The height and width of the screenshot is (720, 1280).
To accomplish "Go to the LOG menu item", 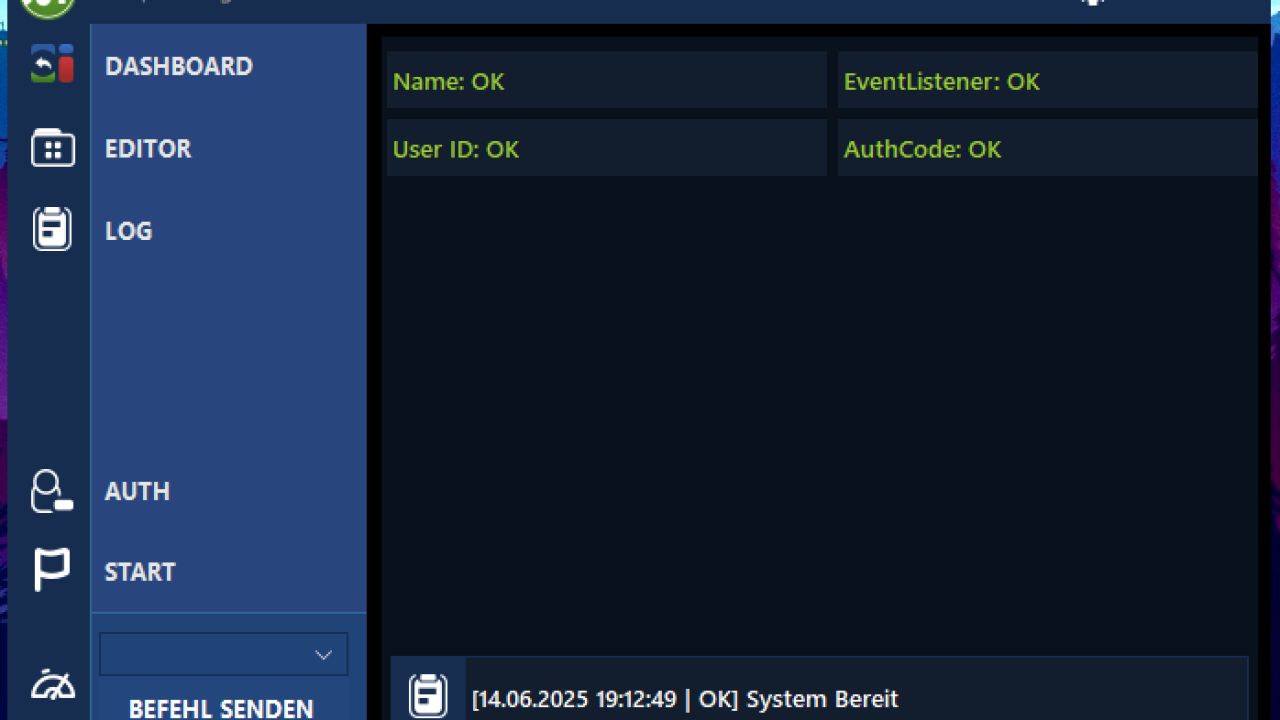I will (x=129, y=230).
